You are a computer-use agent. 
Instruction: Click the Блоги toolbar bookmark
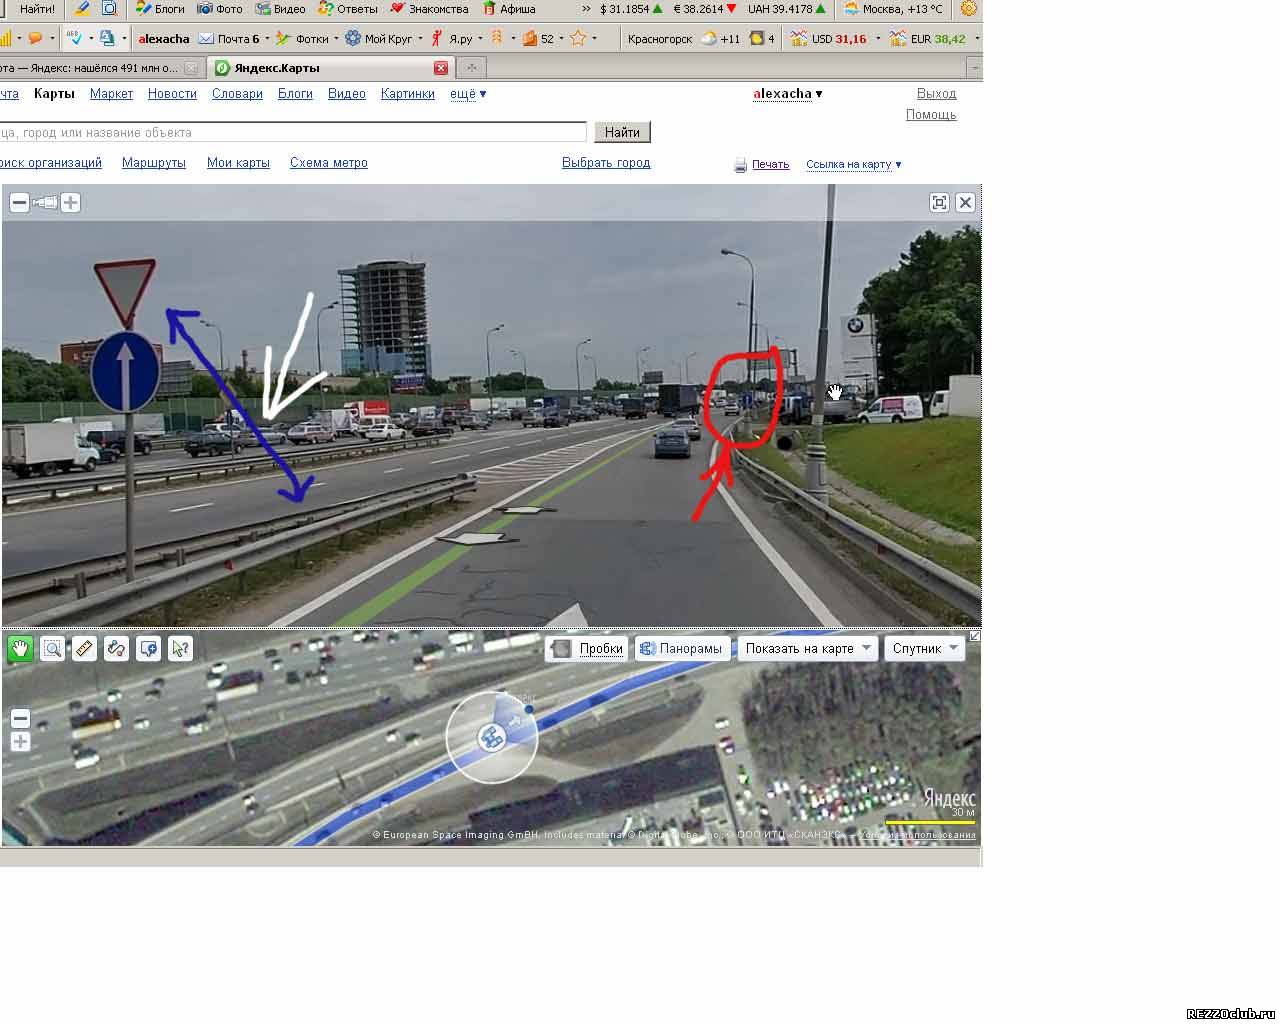[x=160, y=9]
